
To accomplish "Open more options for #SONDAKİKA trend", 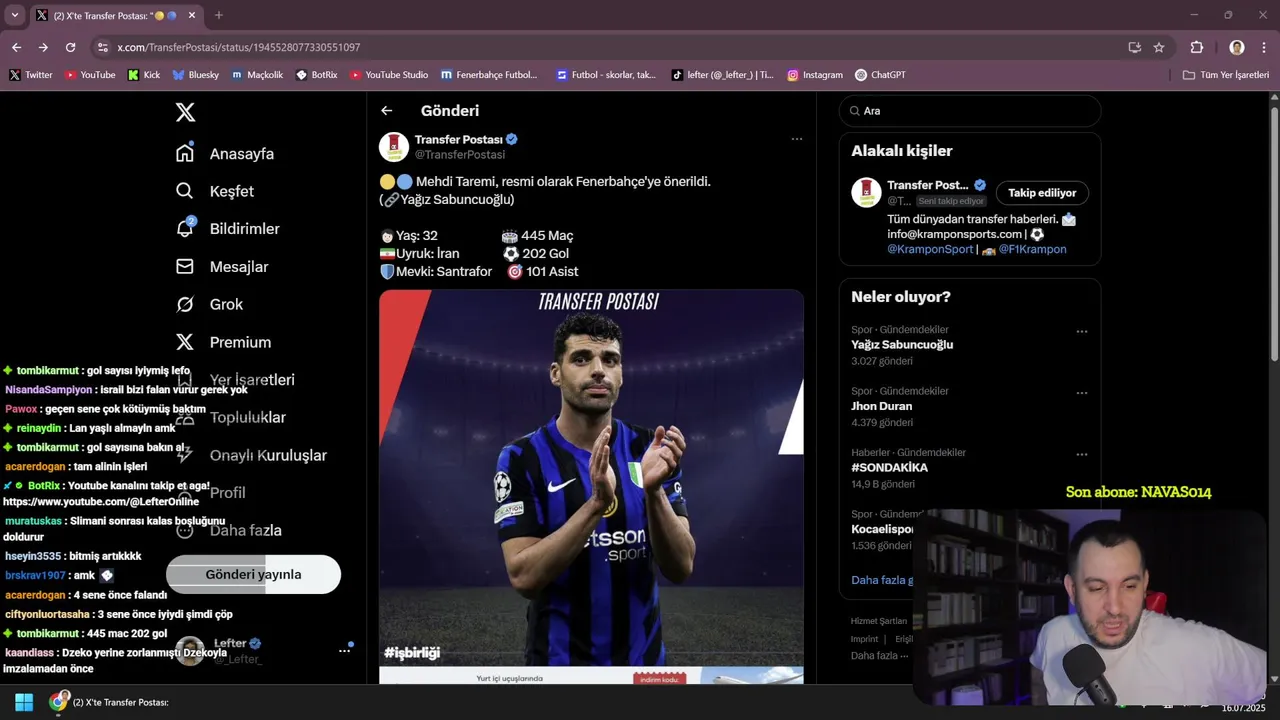I will point(1082,454).
